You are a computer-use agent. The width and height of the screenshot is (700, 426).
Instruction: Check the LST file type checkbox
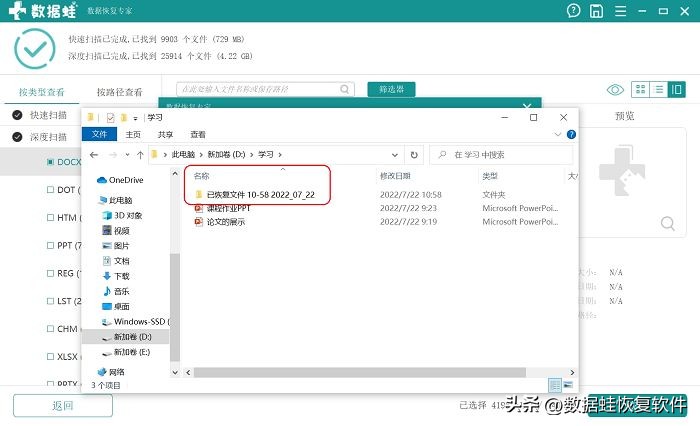coord(50,301)
